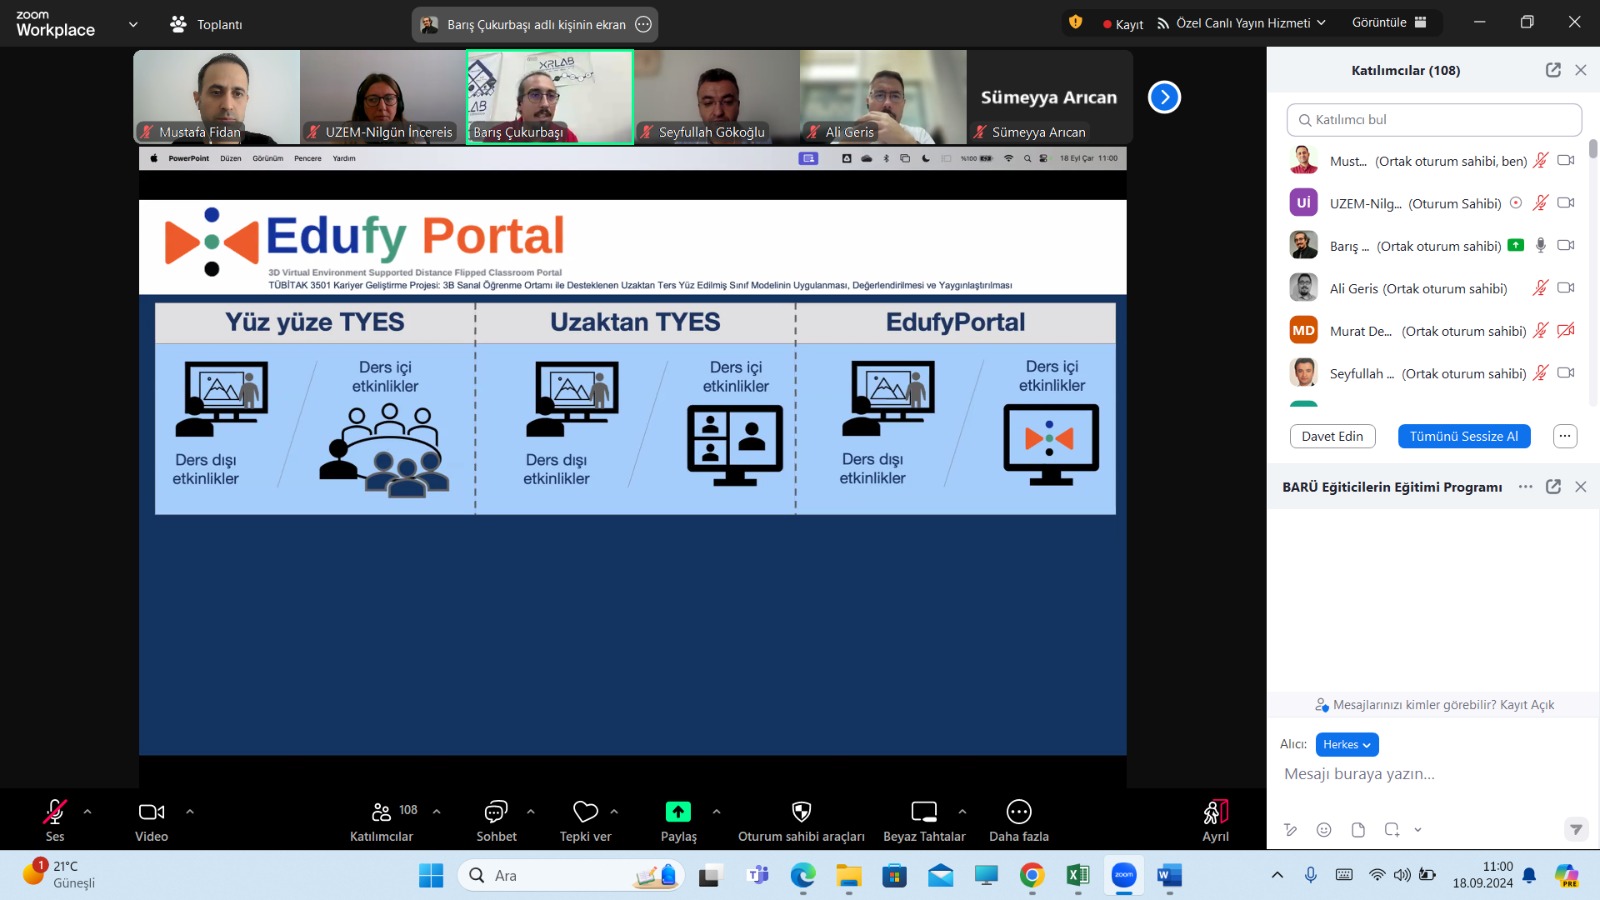Open video options arrow next to Video
1600x900 pixels.
tap(190, 811)
